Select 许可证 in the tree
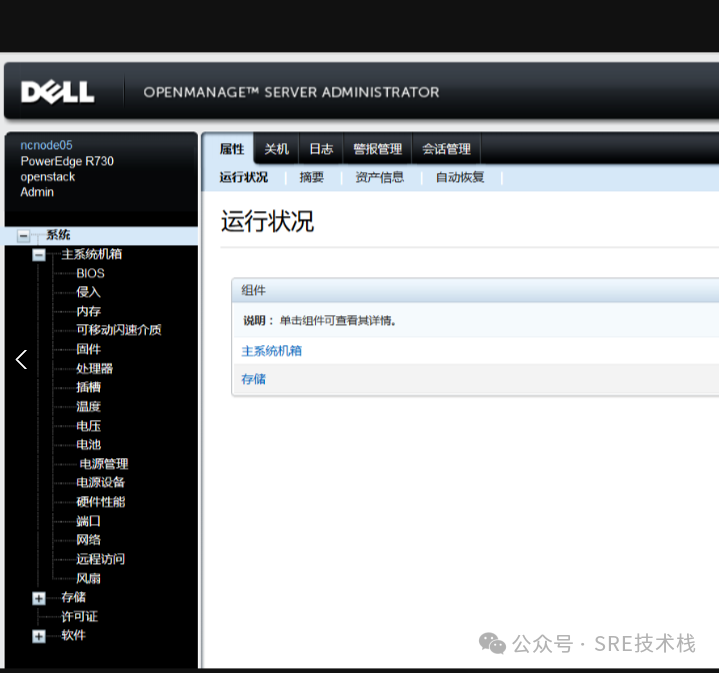Viewport: 719px width, 673px height. [x=79, y=617]
